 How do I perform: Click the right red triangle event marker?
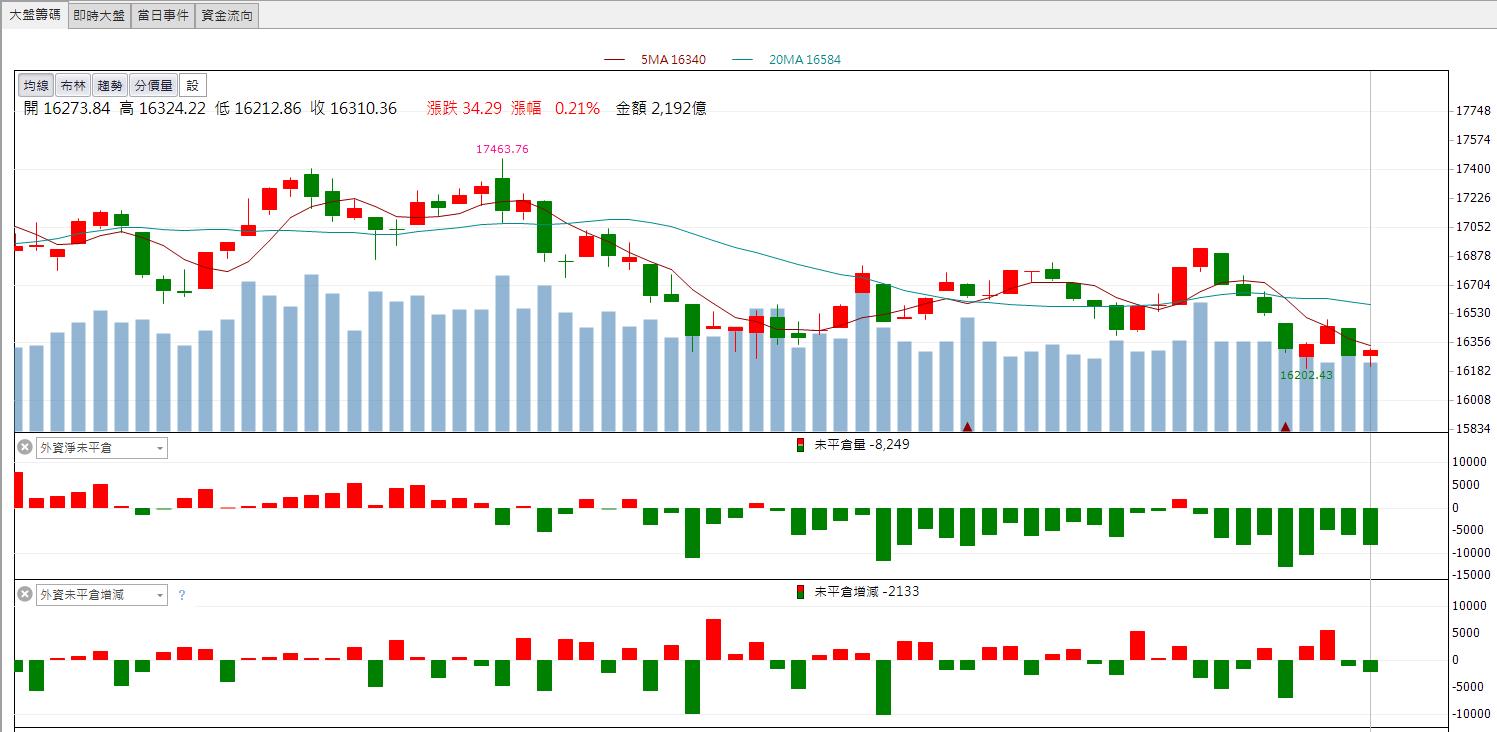pos(1285,427)
